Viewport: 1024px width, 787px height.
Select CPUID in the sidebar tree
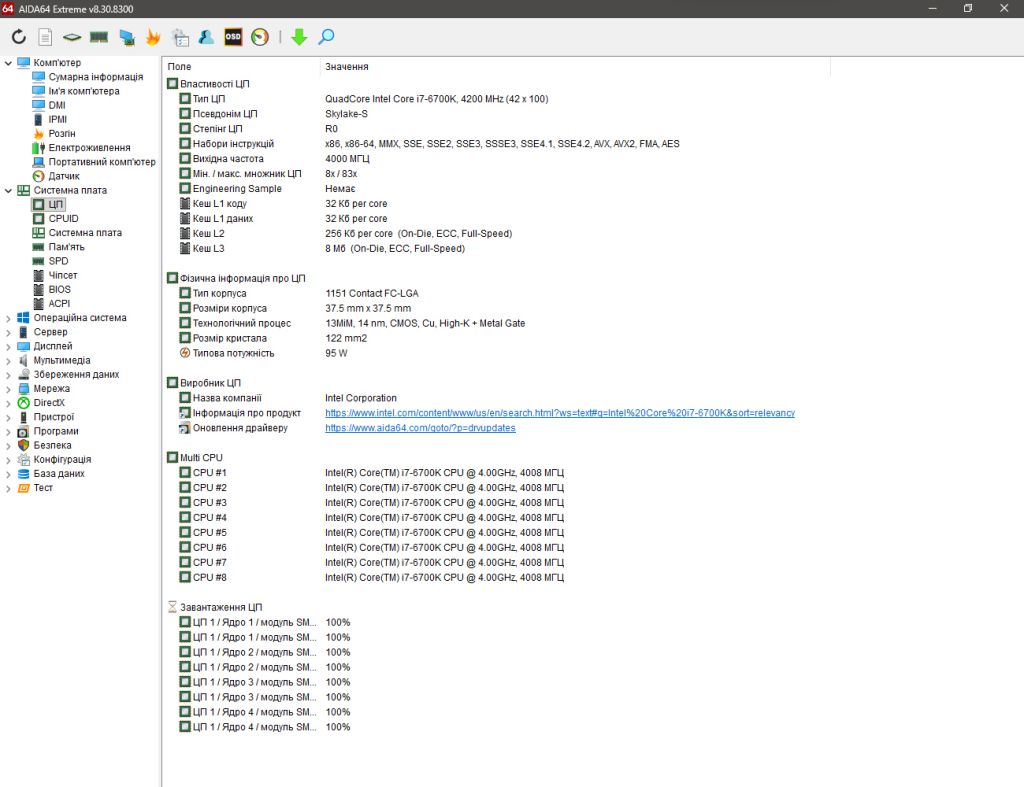pyautogui.click(x=63, y=219)
